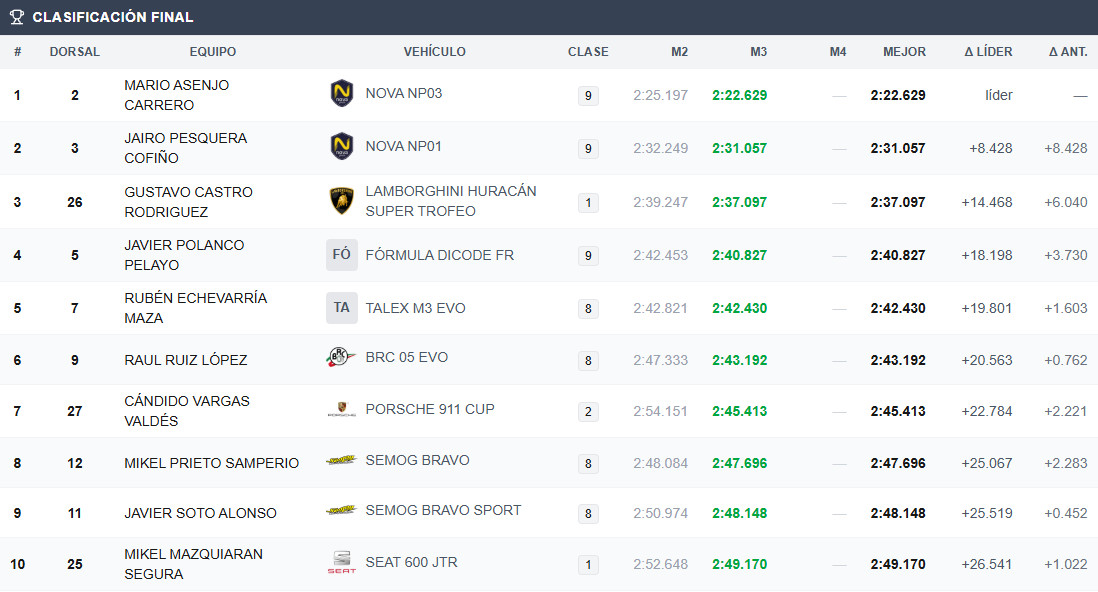This screenshot has height=592, width=1098.
Task: Click class badge 8 in Mikel Prieto row
Action: click(x=588, y=464)
